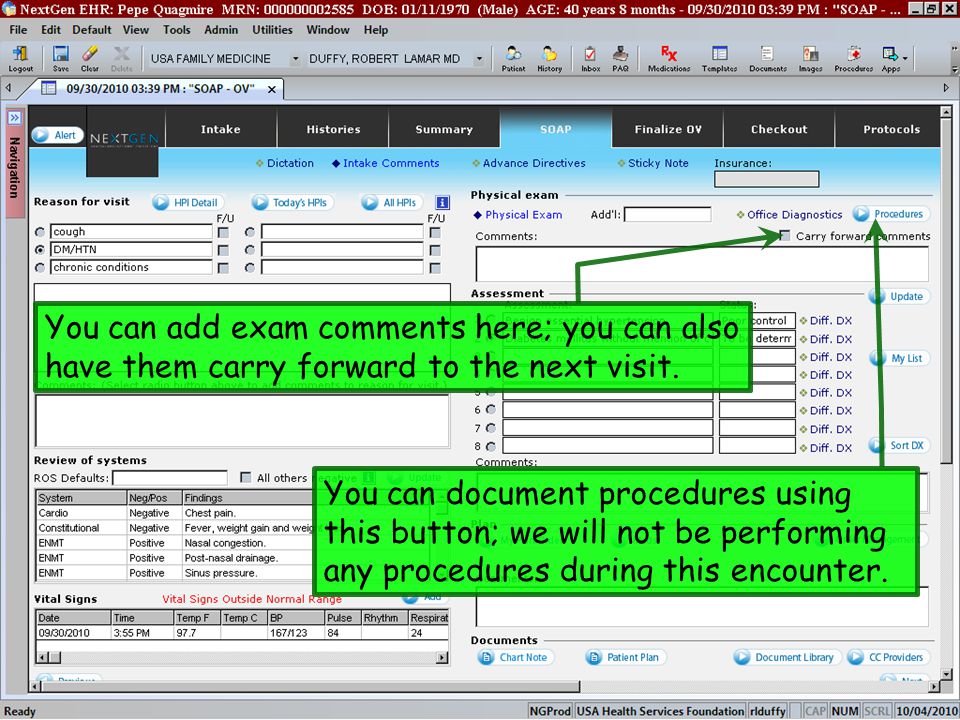This screenshot has height=720, width=960.
Task: Open the Patient toolbar icon
Action: tap(513, 59)
